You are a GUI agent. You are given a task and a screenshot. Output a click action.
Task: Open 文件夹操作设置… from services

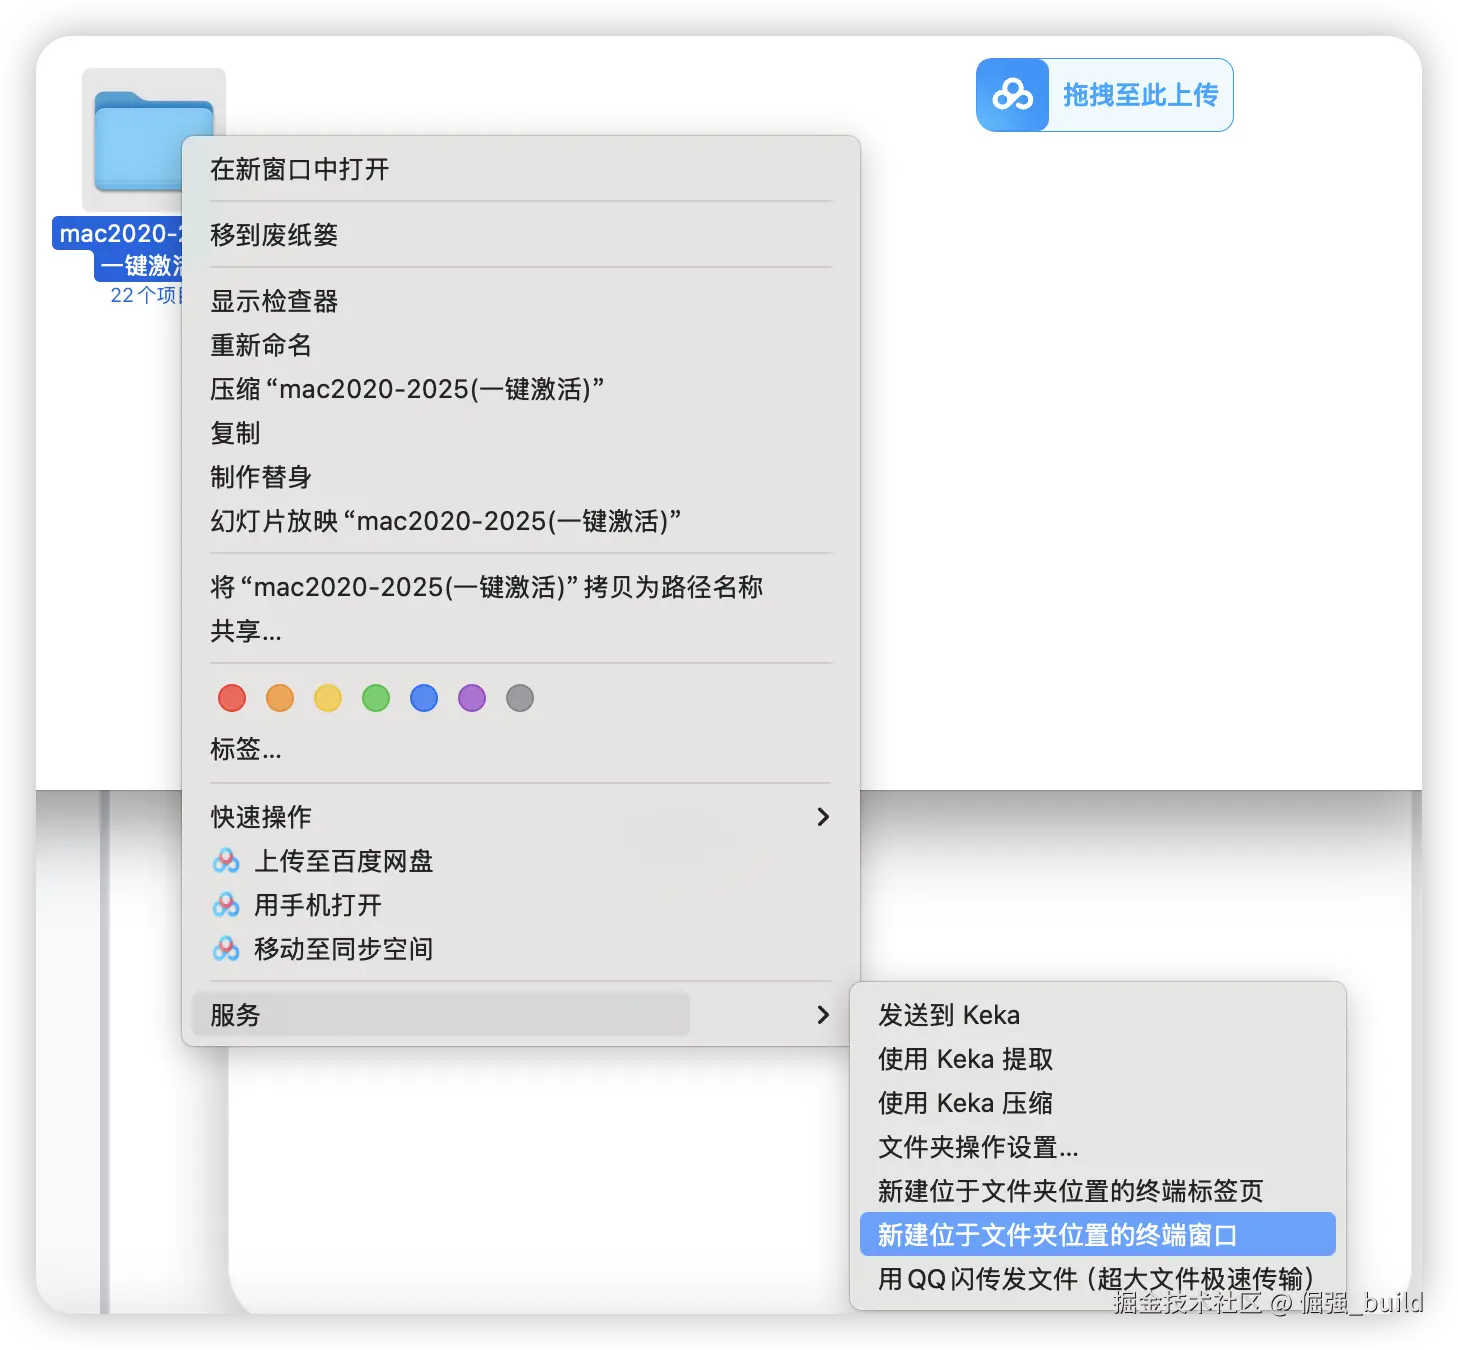pyautogui.click(x=1098, y=1147)
